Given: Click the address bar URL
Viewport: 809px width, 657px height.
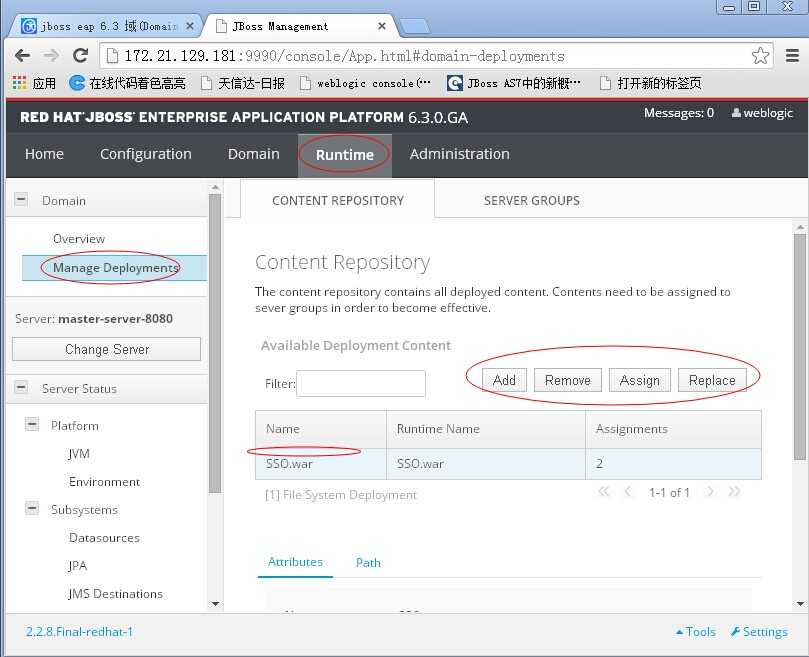Looking at the screenshot, I should tap(344, 56).
